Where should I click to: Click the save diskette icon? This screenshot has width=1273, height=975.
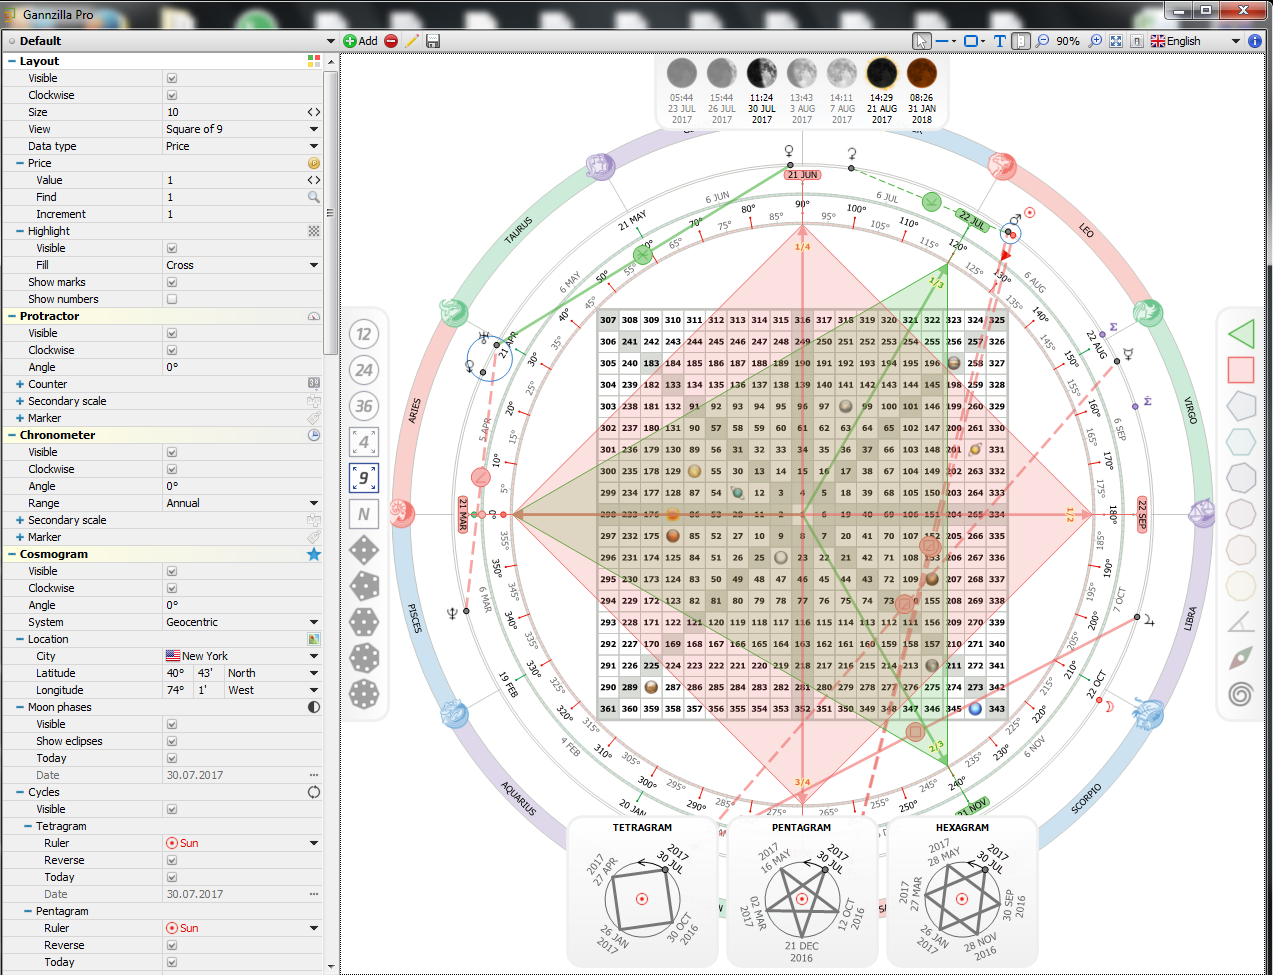click(433, 41)
